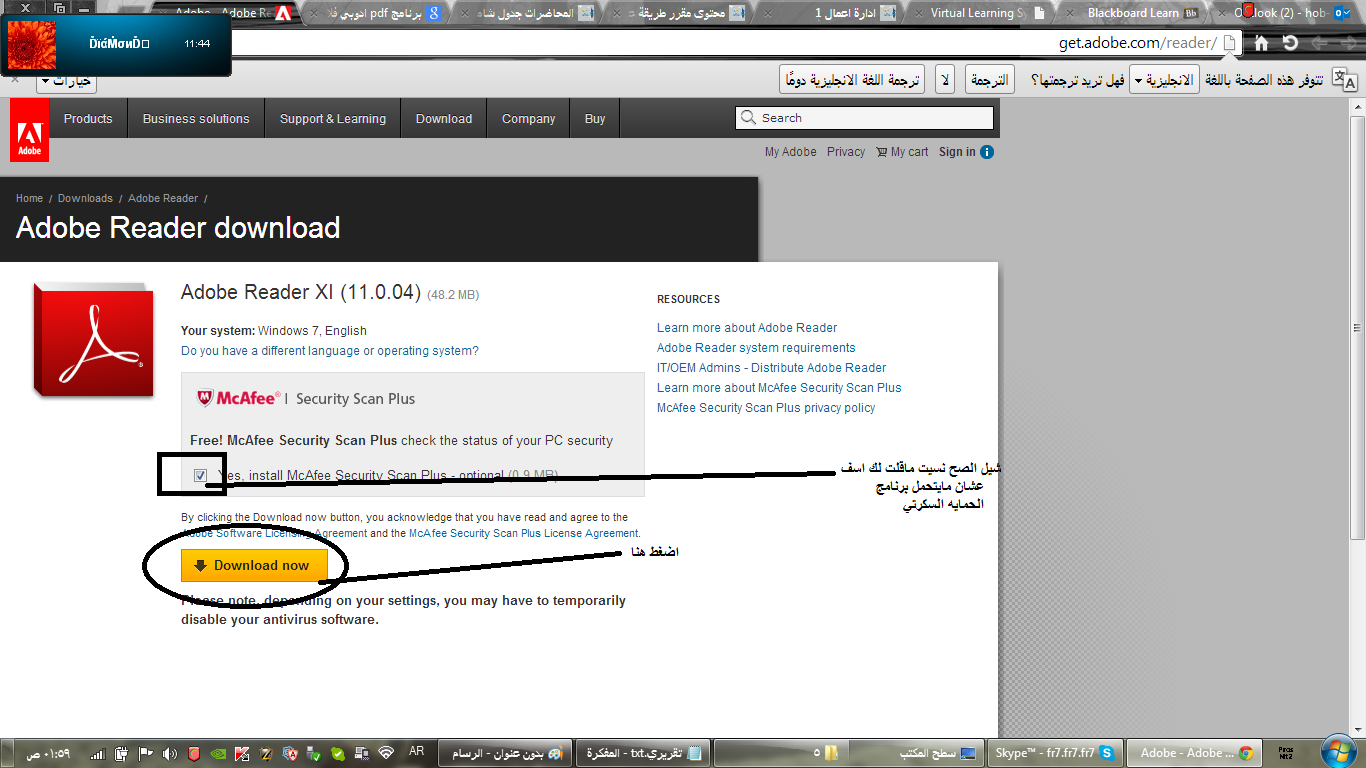Open the options dropdown in the translate bar
The width and height of the screenshot is (1366, 768).
(66, 81)
